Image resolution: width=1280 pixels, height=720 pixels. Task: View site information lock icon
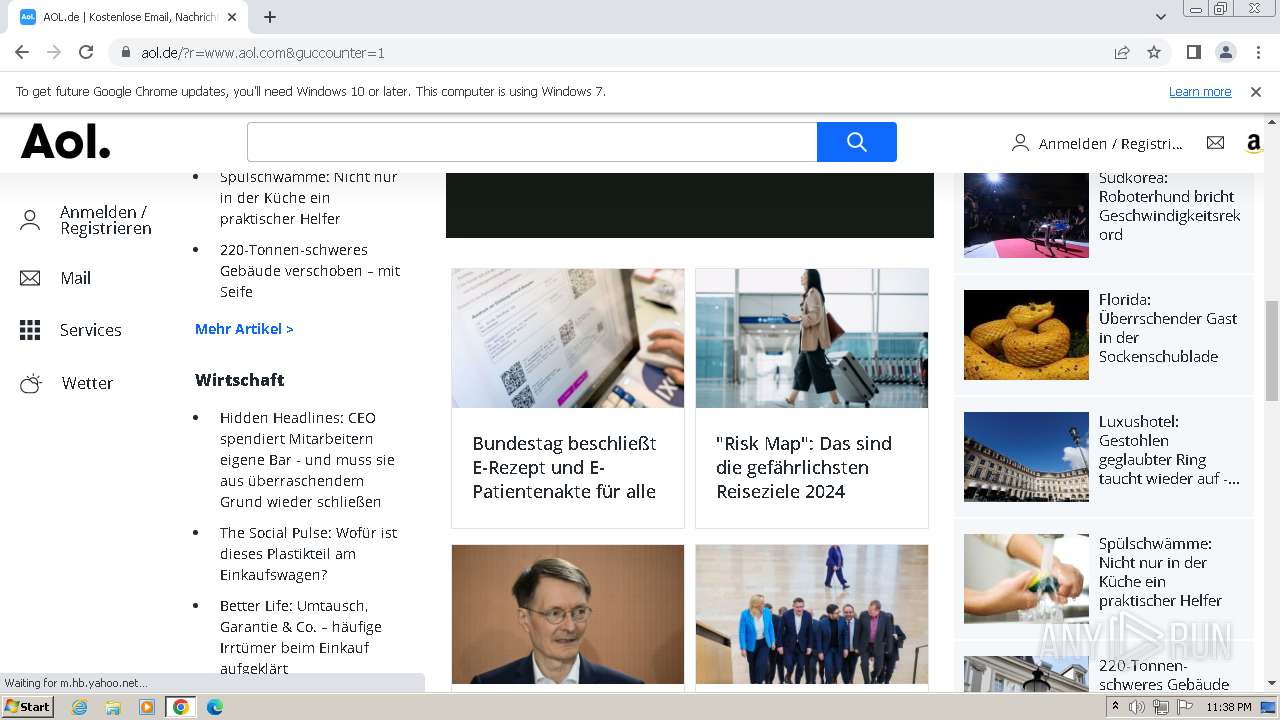[x=126, y=52]
